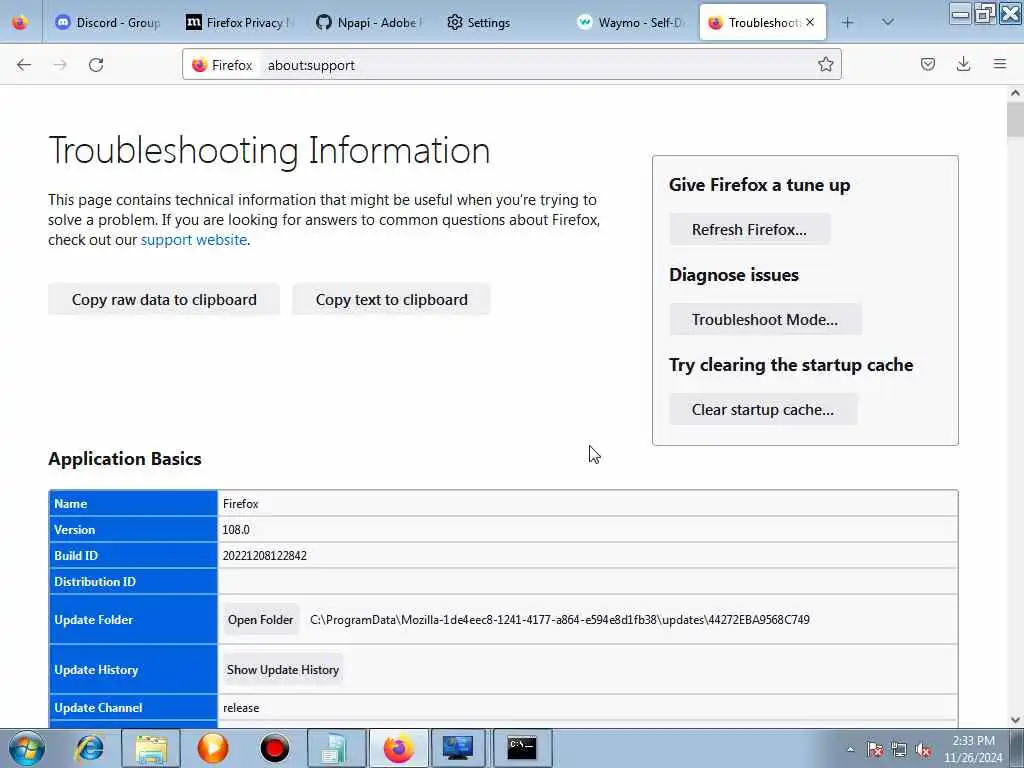Bookmark this page with the star icon
Viewport: 1024px width, 768px height.
pyautogui.click(x=825, y=64)
